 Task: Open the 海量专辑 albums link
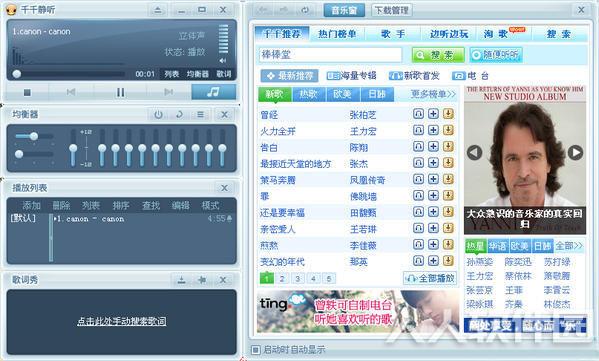coord(351,76)
